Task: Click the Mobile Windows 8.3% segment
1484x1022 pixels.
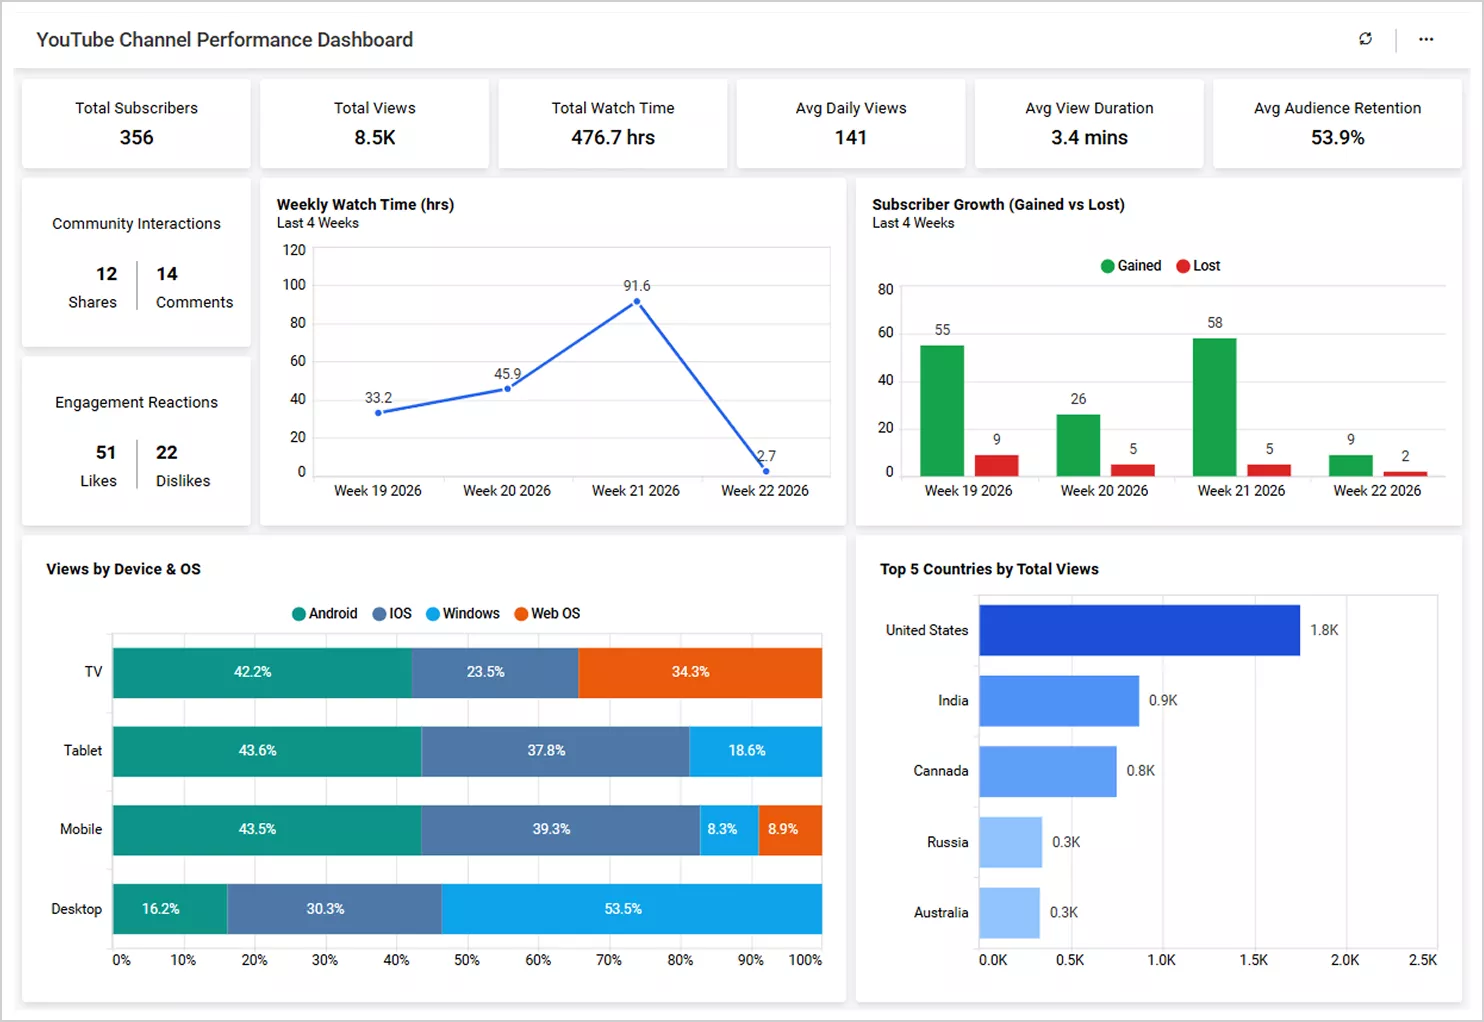Action: pos(729,830)
